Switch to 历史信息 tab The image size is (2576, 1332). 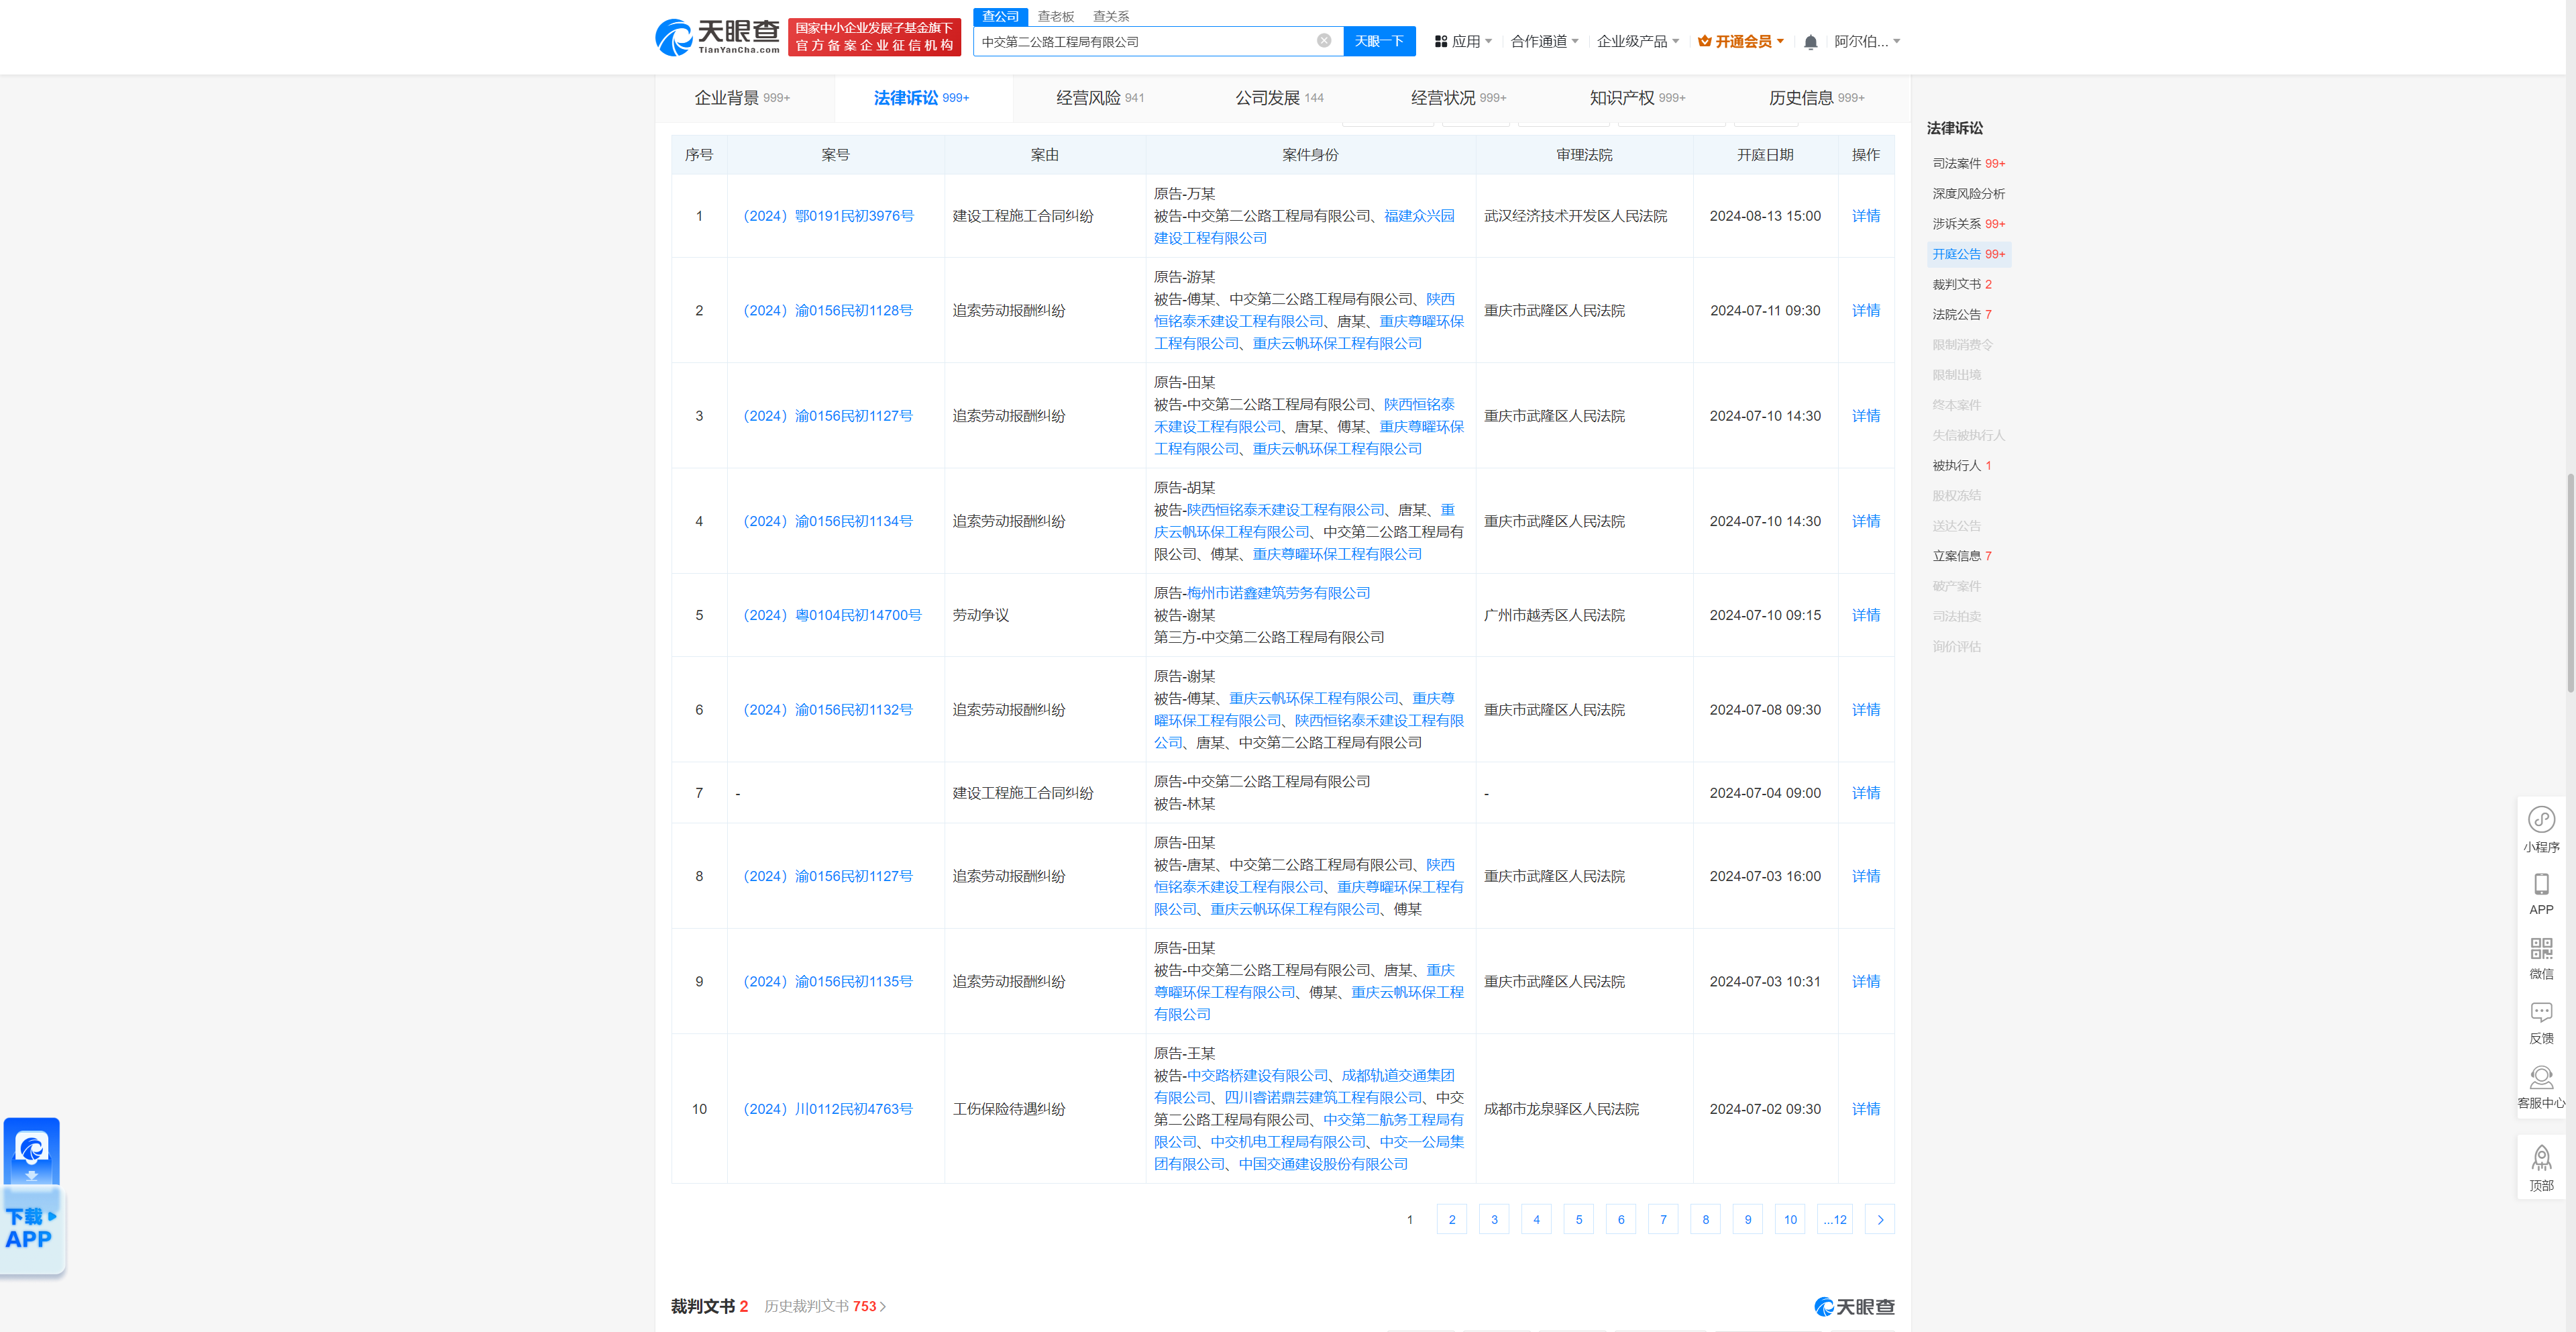tap(1816, 98)
